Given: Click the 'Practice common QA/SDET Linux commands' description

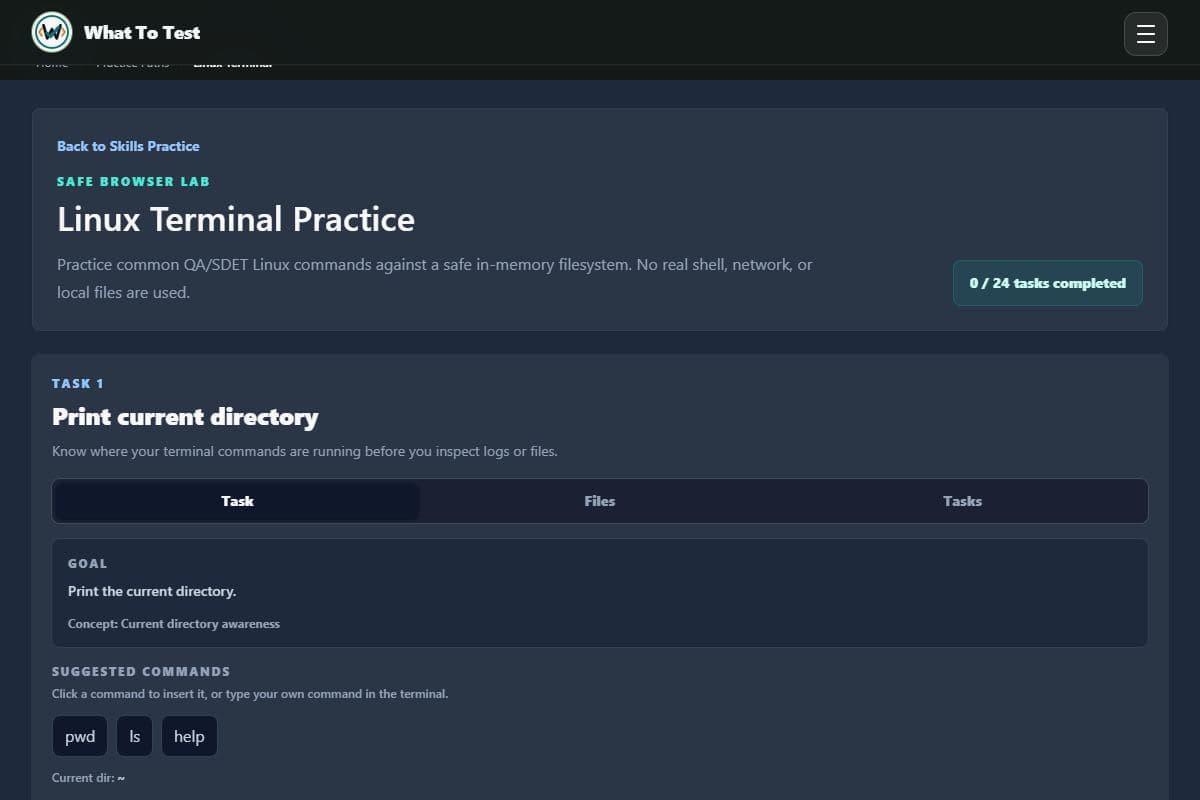Looking at the screenshot, I should 435,279.
